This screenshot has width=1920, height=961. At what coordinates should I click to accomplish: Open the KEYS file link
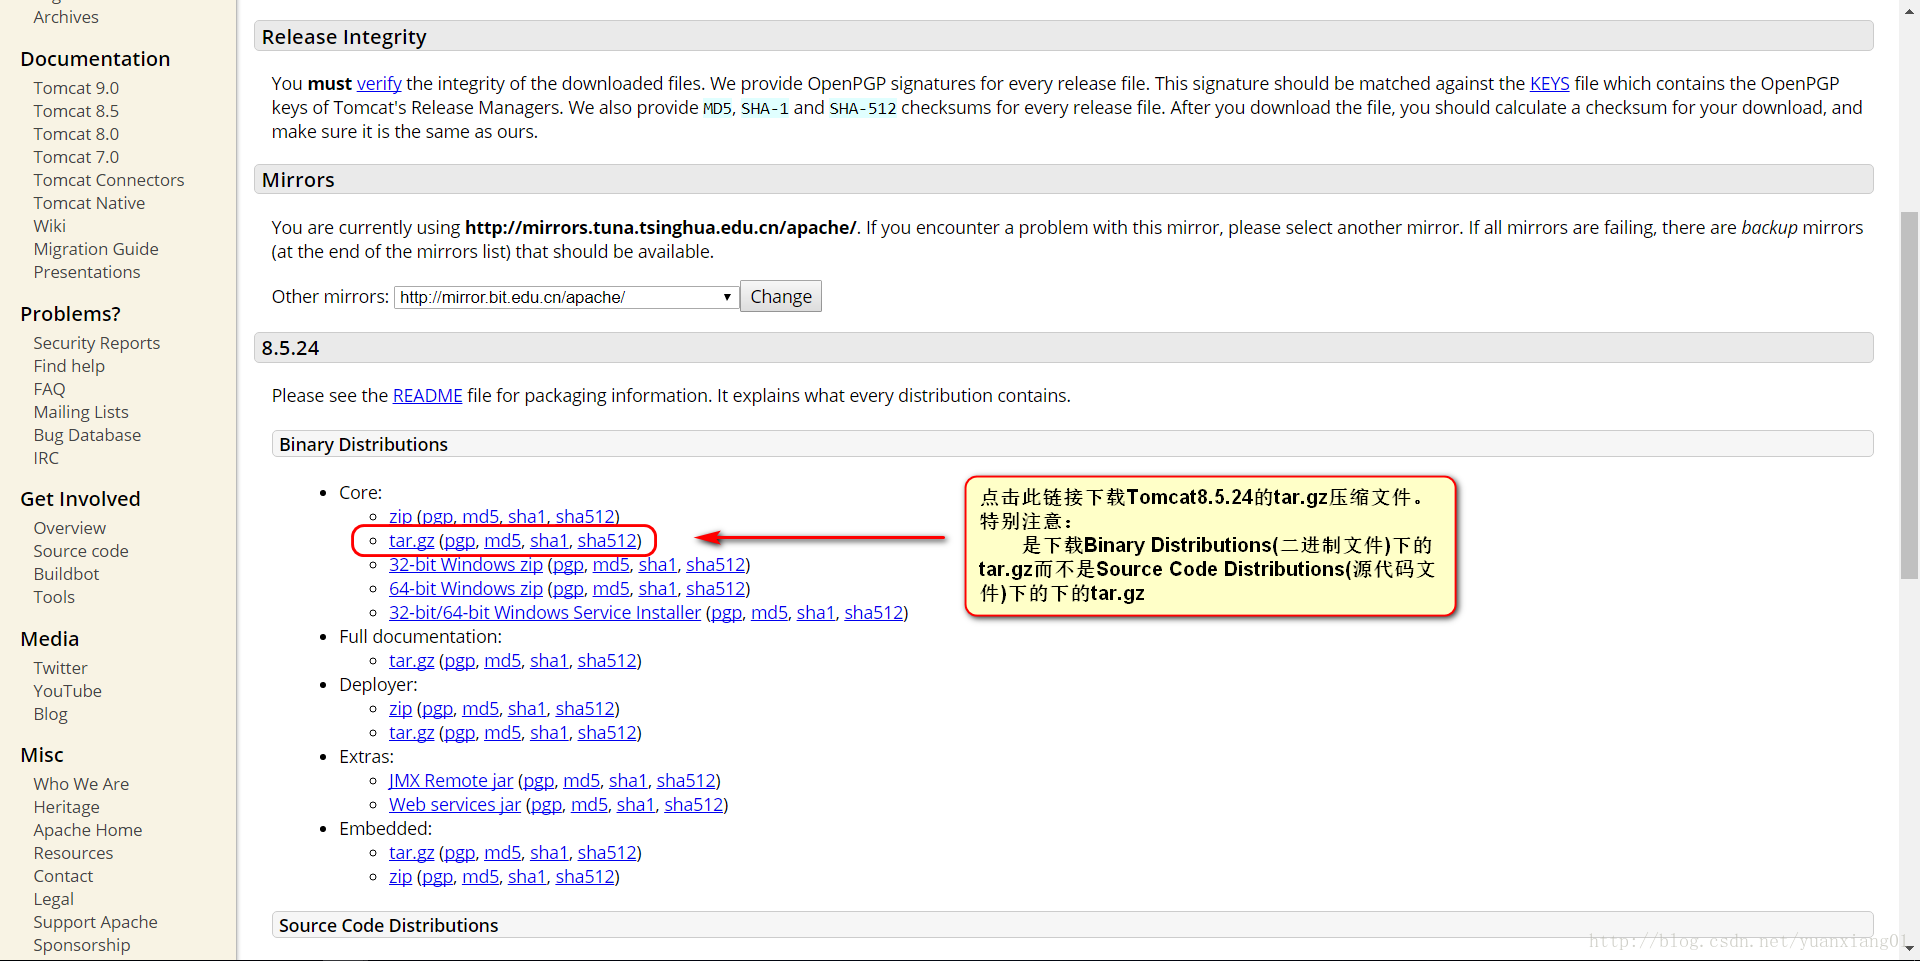coord(1549,84)
